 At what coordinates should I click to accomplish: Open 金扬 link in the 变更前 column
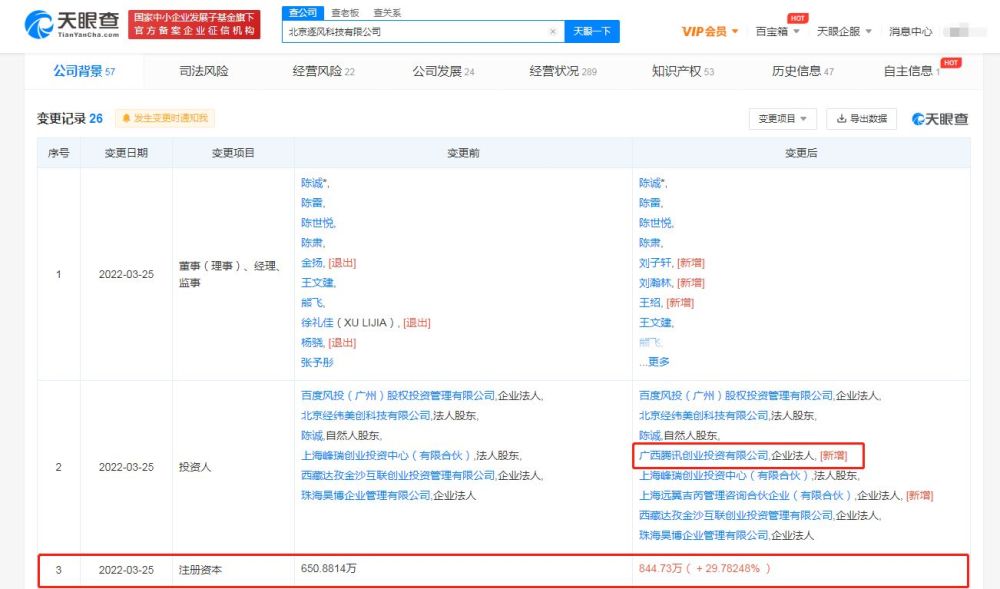(x=312, y=263)
